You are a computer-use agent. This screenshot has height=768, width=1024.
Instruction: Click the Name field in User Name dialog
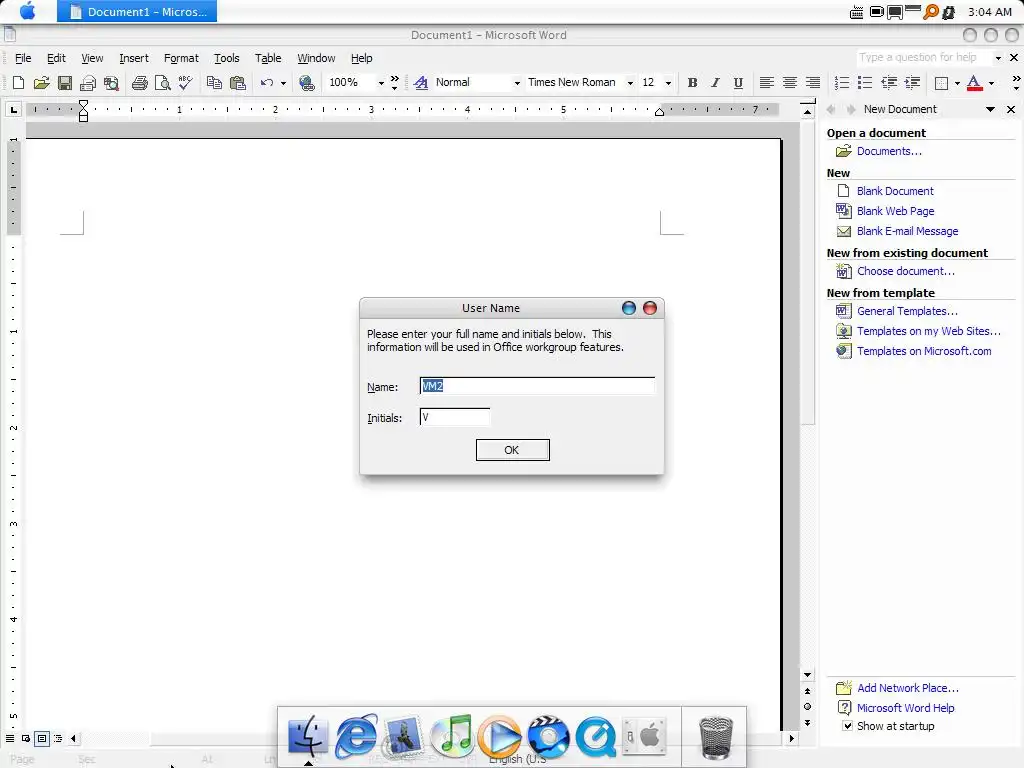pos(537,386)
